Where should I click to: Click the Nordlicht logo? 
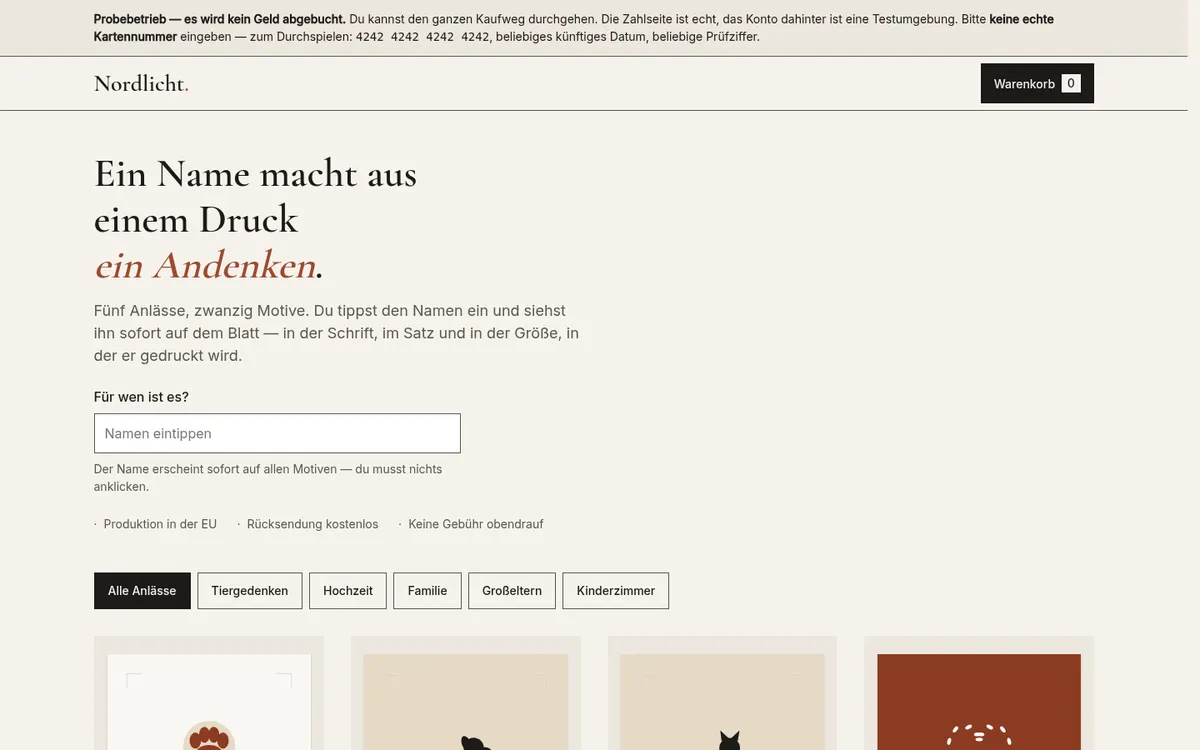pos(141,84)
